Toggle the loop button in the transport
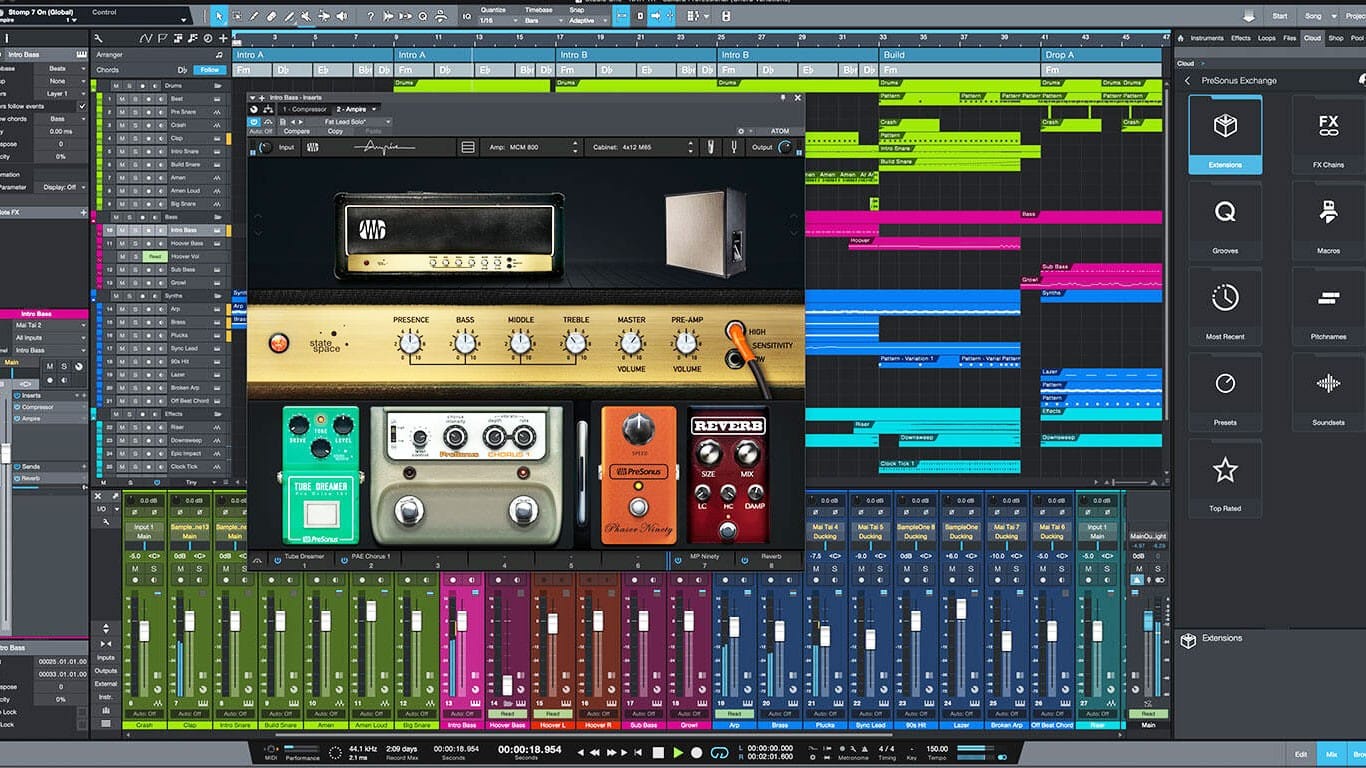Viewport: 1366px width, 768px height. tap(719, 752)
